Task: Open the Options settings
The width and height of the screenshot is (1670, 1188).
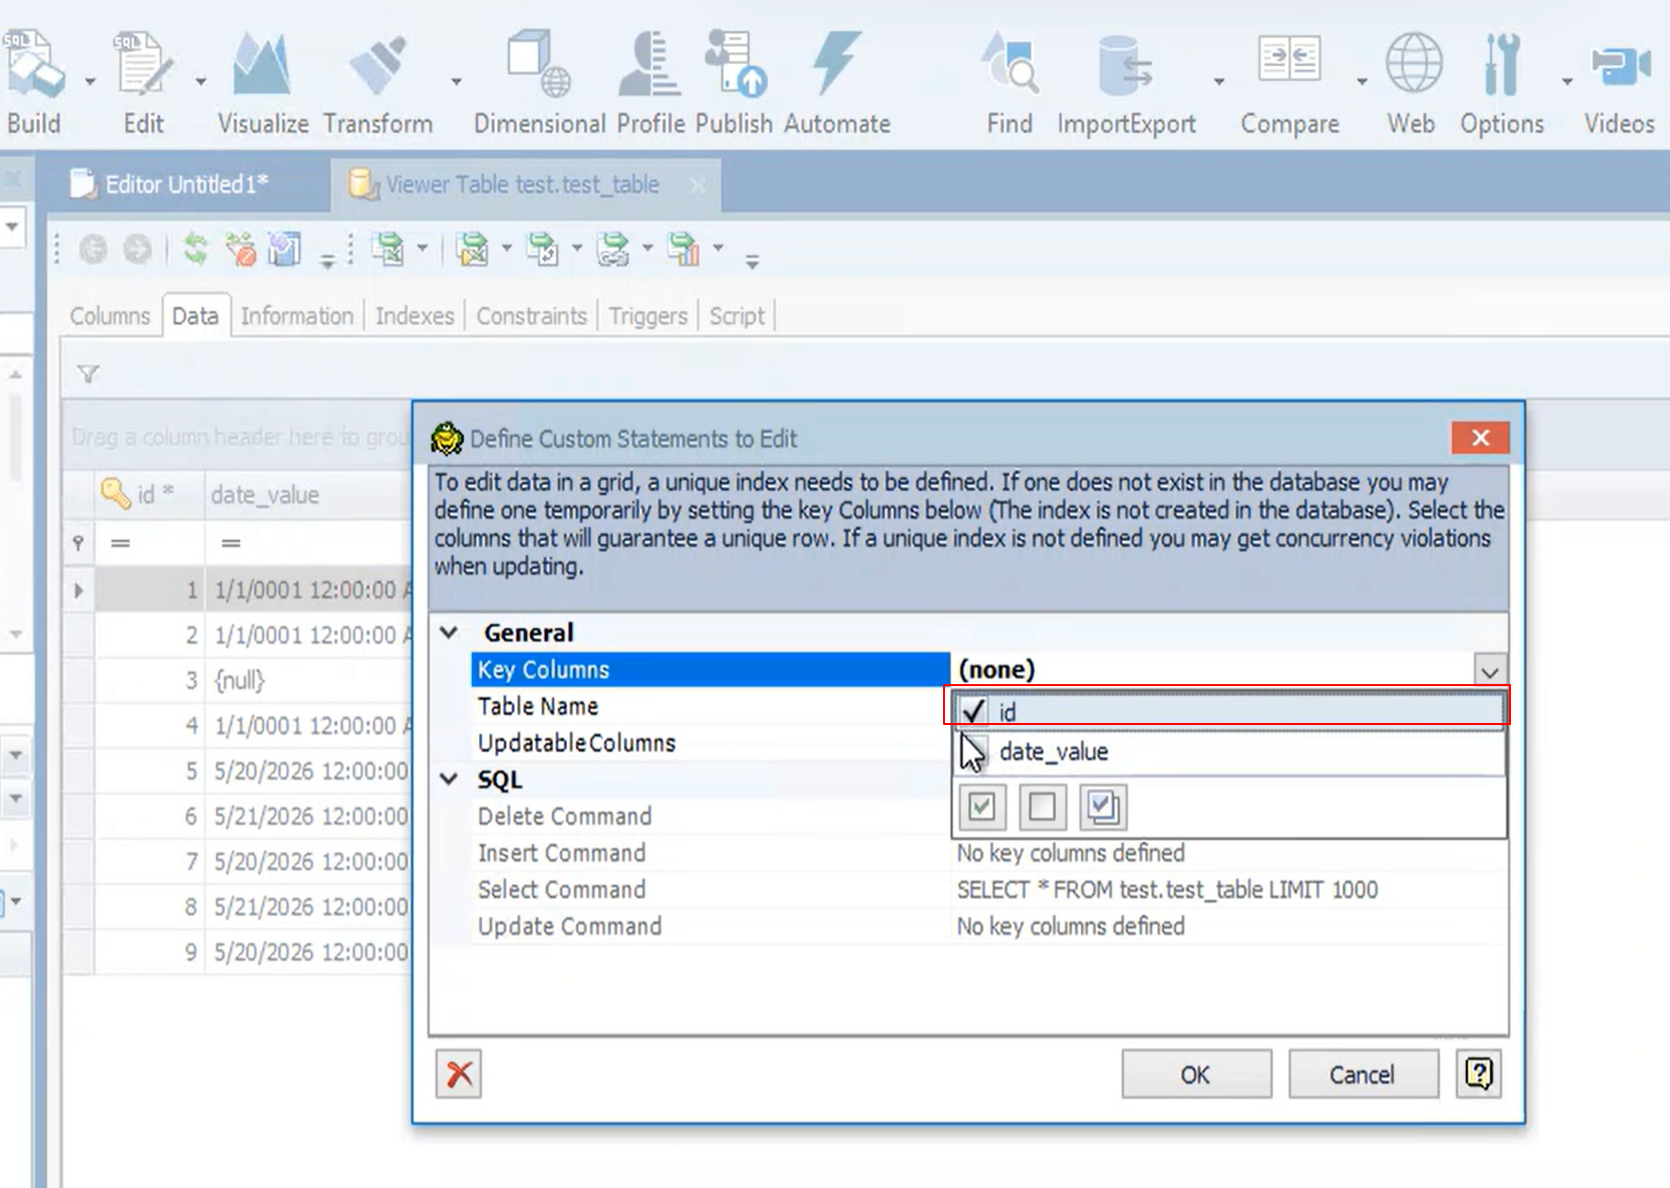Action: 1501,83
